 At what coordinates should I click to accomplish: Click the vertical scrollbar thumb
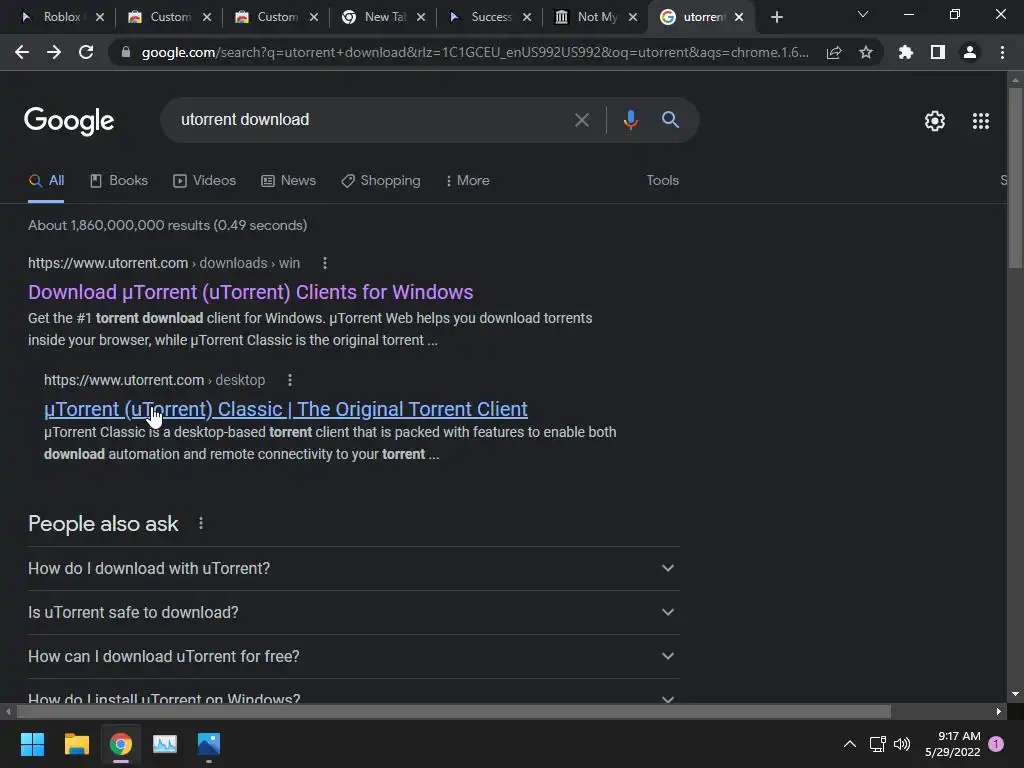tap(1015, 178)
